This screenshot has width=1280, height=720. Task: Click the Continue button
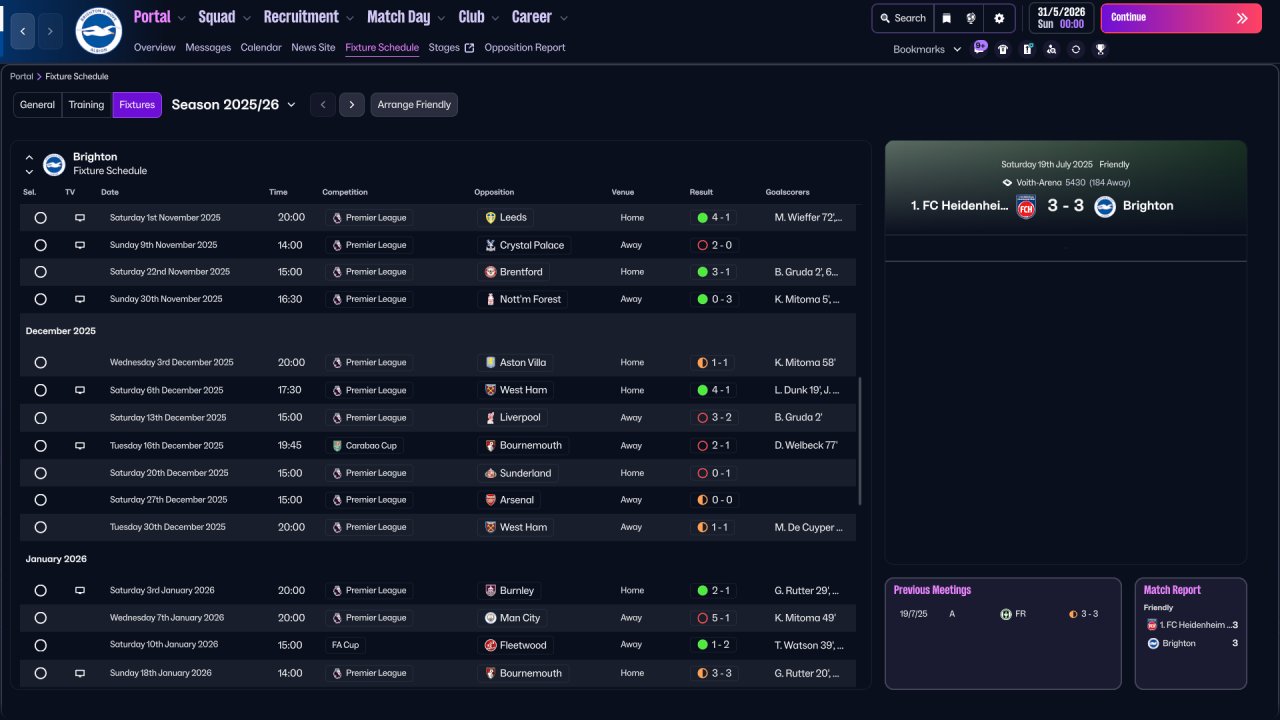point(1181,18)
